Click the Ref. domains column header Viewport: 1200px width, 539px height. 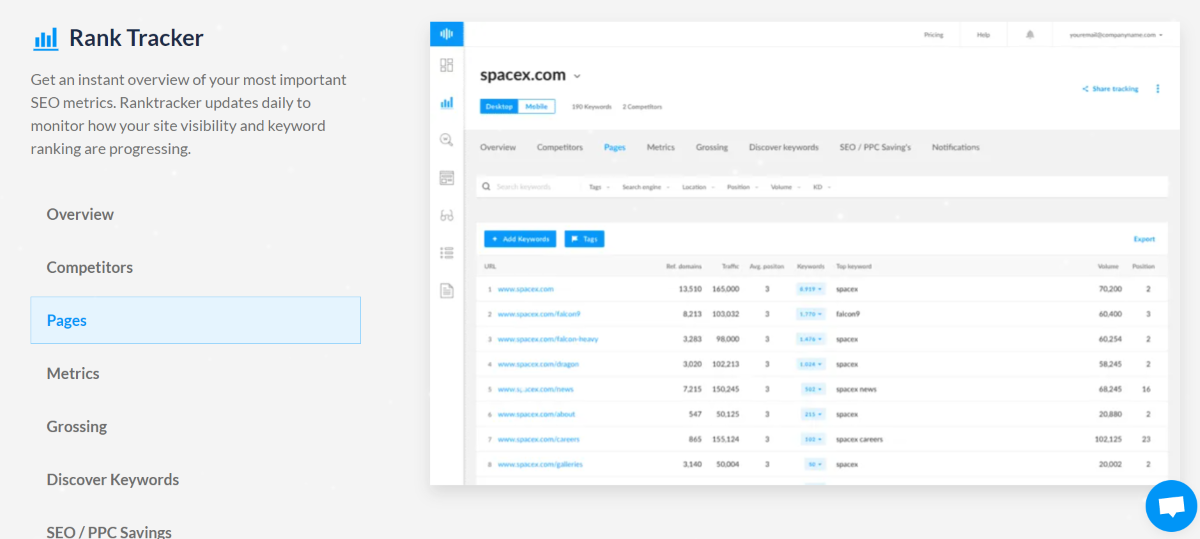(684, 266)
